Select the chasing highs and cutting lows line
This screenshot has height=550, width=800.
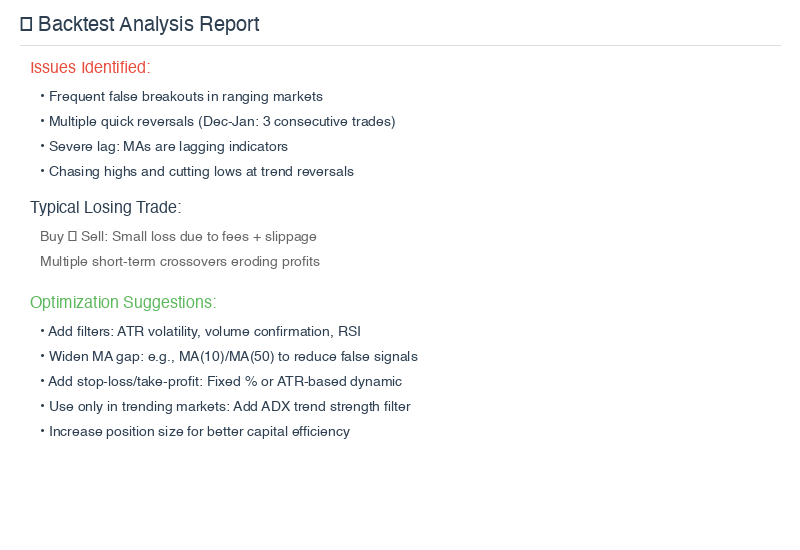pyautogui.click(x=201, y=172)
